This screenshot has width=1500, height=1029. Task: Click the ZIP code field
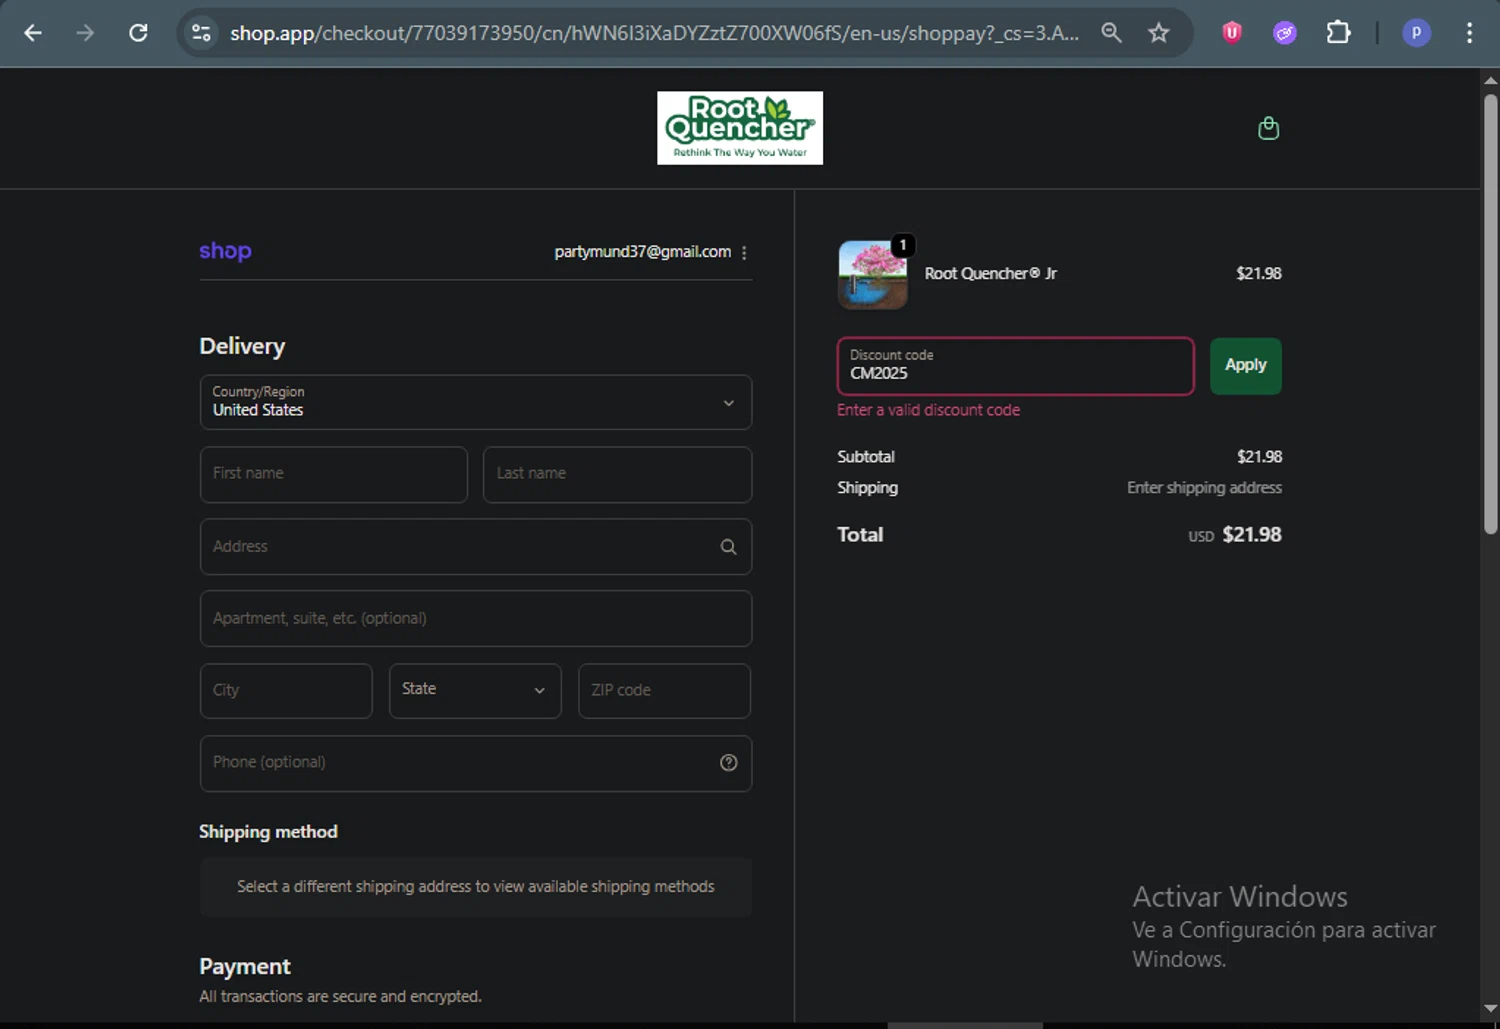pyautogui.click(x=664, y=690)
